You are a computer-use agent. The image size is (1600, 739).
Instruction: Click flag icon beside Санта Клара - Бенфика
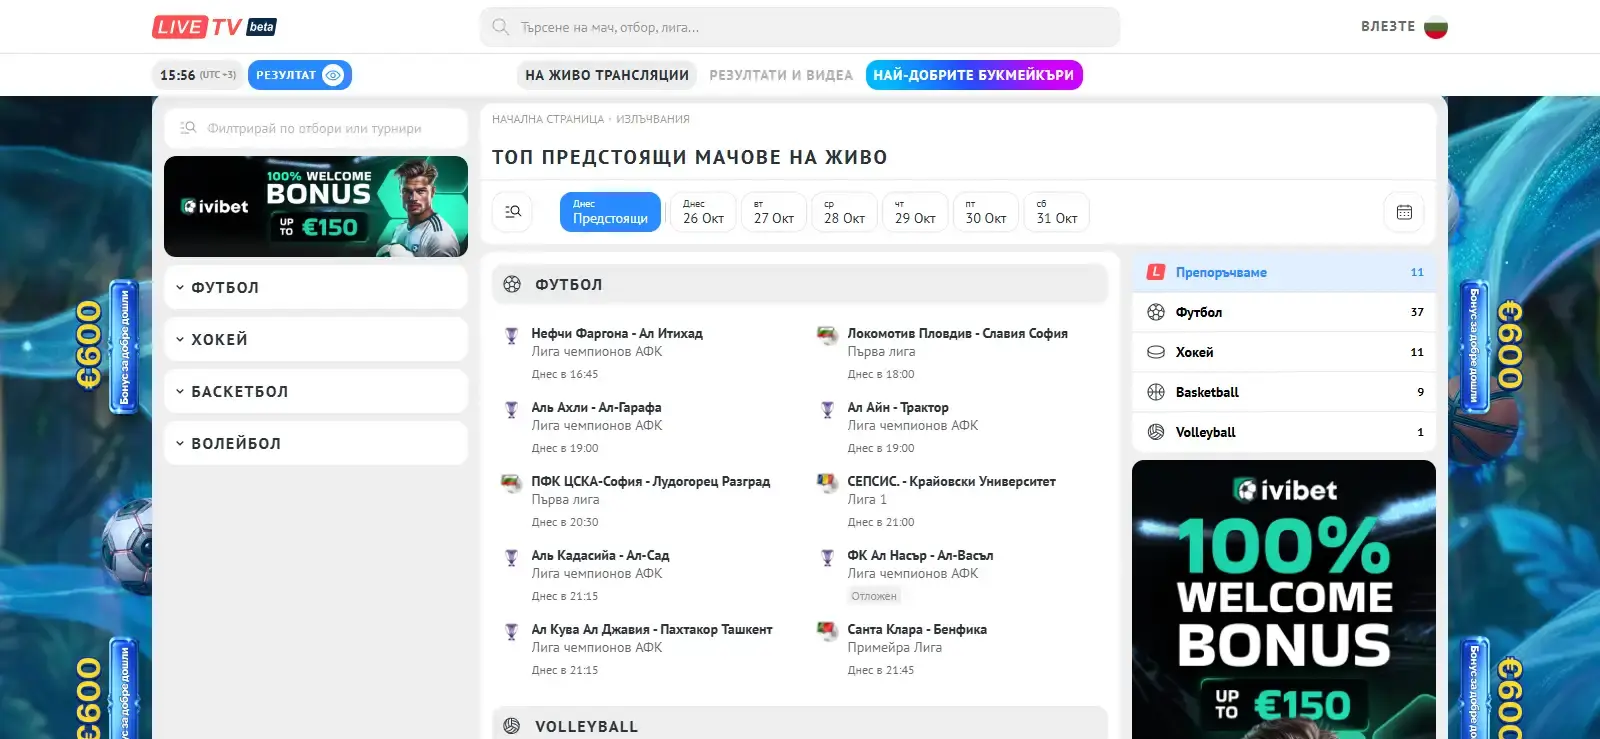point(827,632)
